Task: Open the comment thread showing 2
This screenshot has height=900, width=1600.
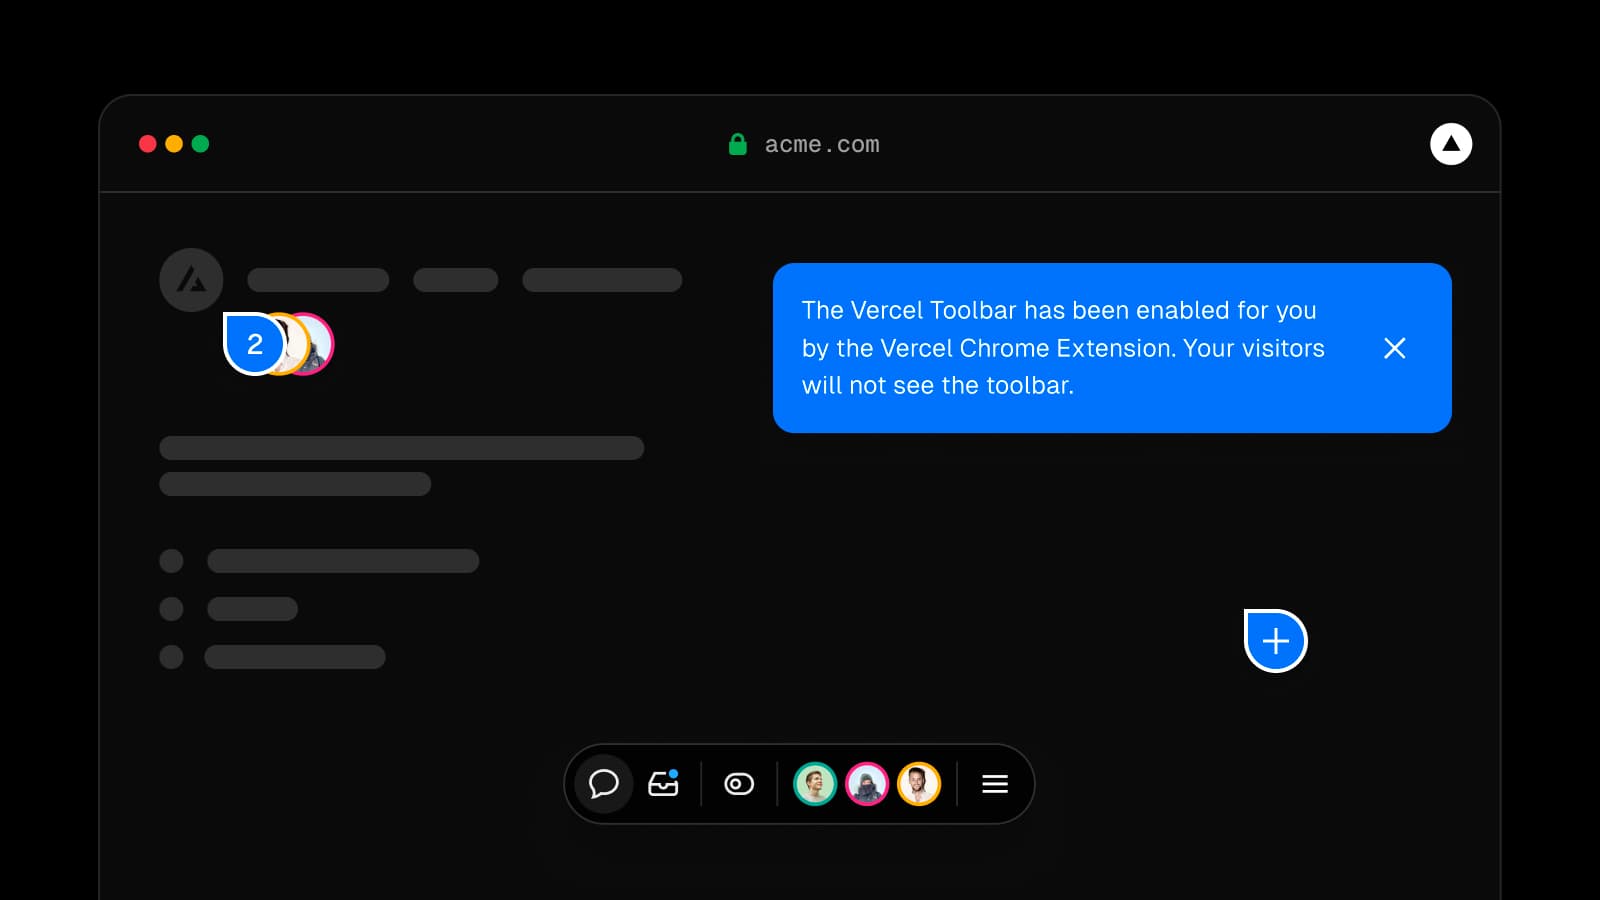Action: tap(254, 344)
